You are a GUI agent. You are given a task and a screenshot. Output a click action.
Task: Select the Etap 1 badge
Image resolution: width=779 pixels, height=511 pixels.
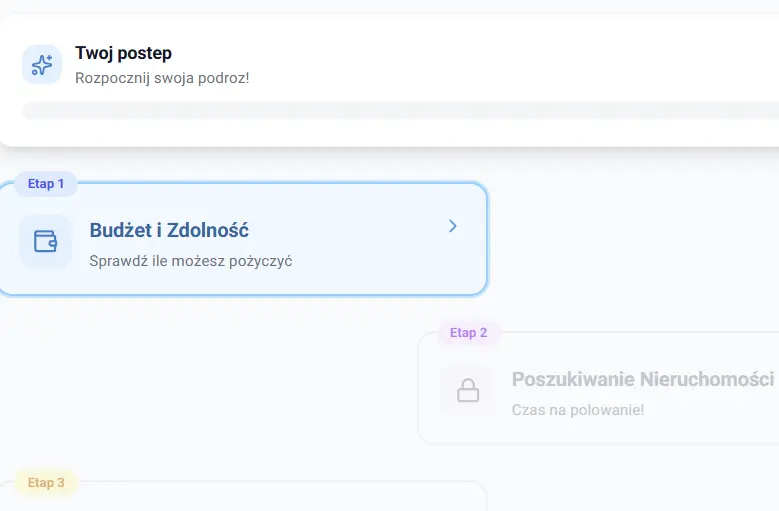pyautogui.click(x=46, y=184)
